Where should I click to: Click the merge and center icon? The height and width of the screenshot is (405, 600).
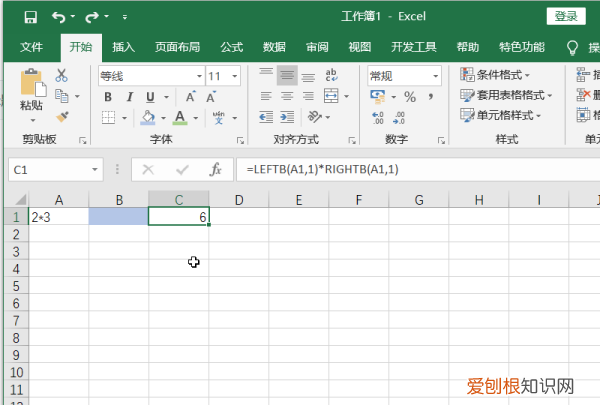[331, 96]
